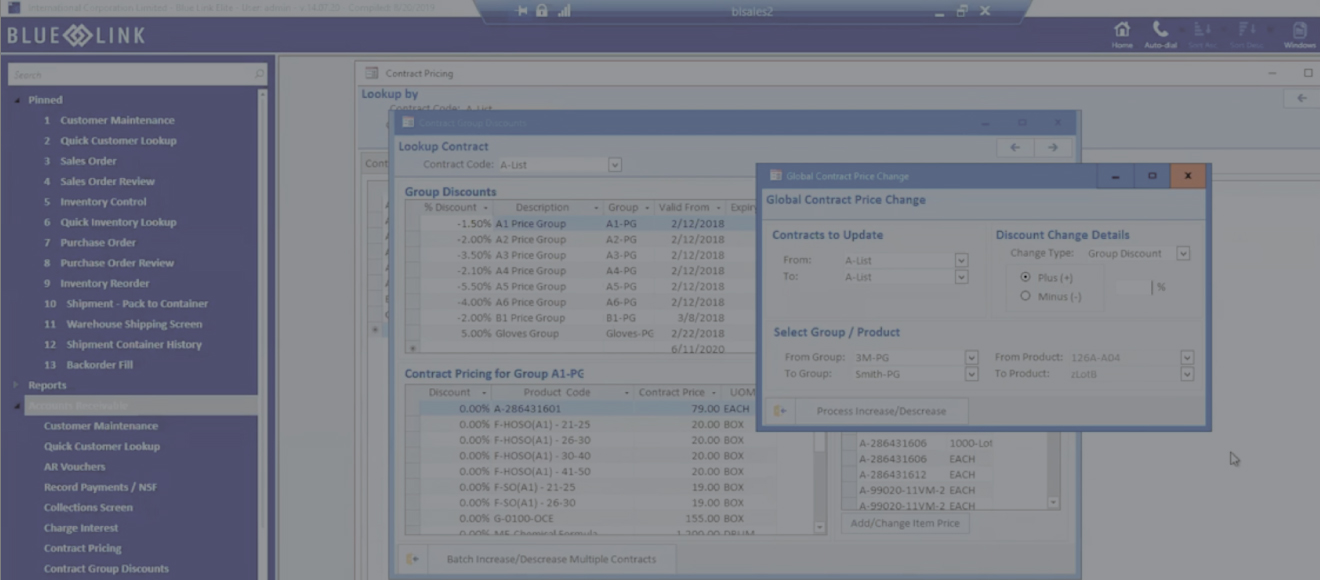This screenshot has width=1320, height=580.
Task: Select Contract Pricing in the sidebar
Action: pos(82,548)
